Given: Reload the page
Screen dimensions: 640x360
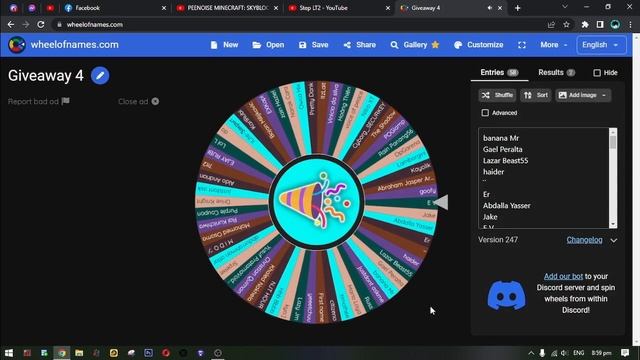Looking at the screenshot, I should [x=40, y=25].
